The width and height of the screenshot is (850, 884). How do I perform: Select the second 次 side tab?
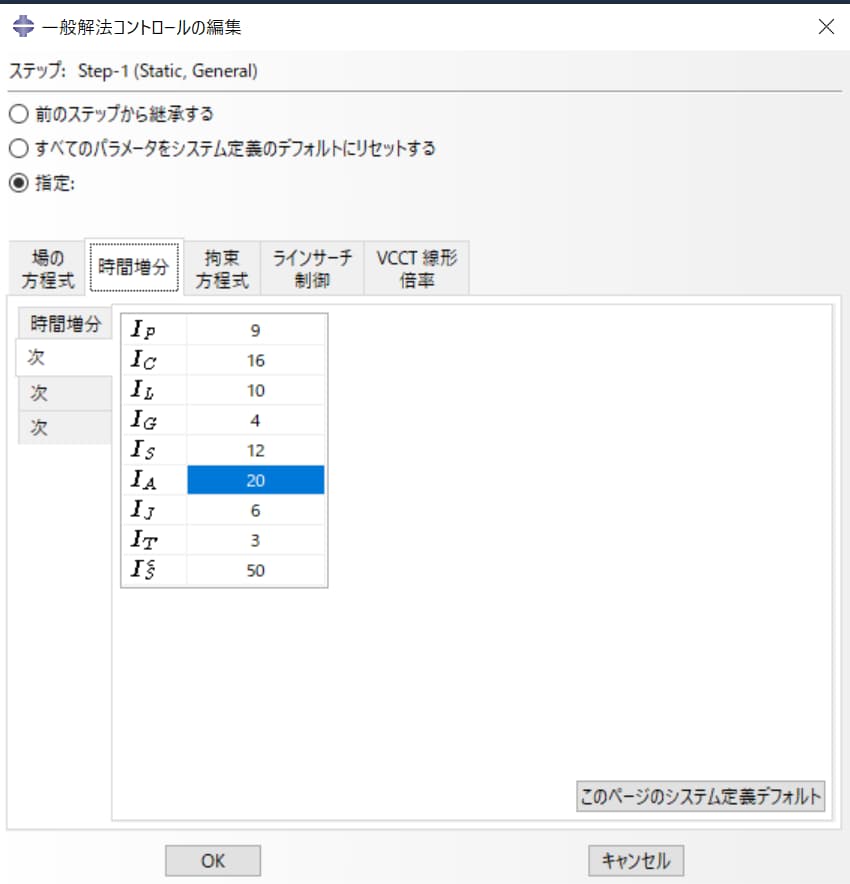[x=64, y=392]
